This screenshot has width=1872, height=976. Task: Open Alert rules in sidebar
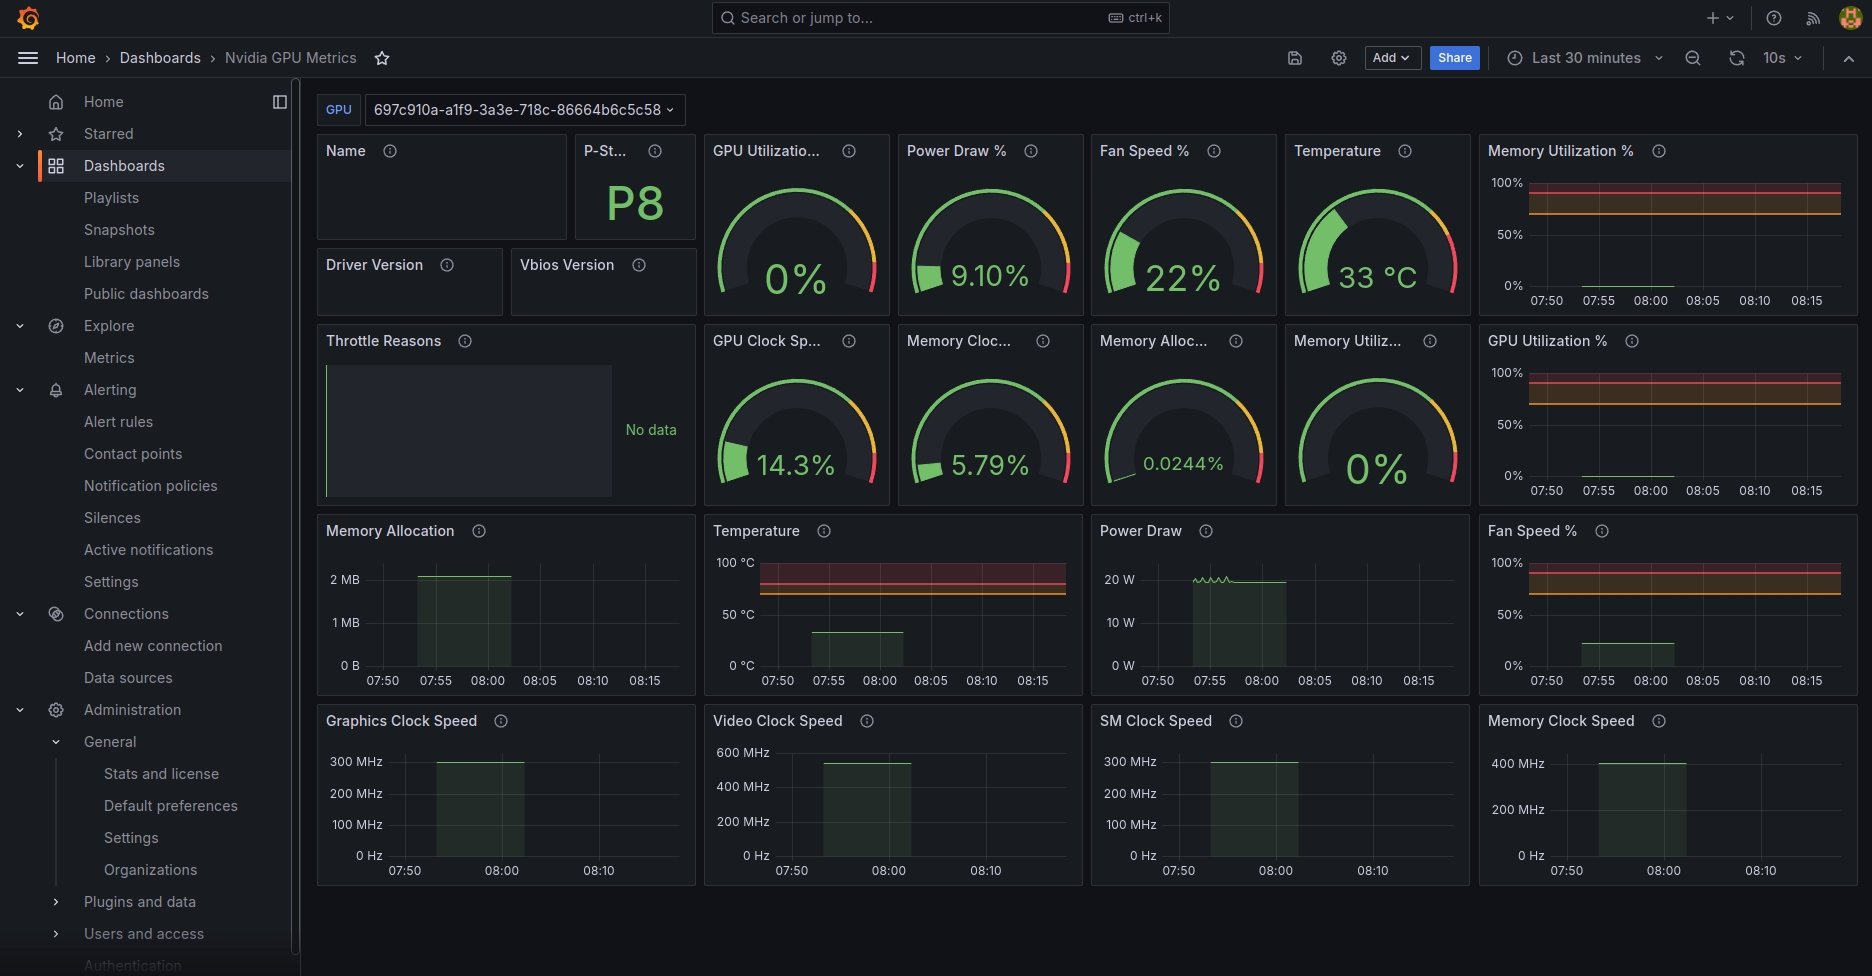118,422
